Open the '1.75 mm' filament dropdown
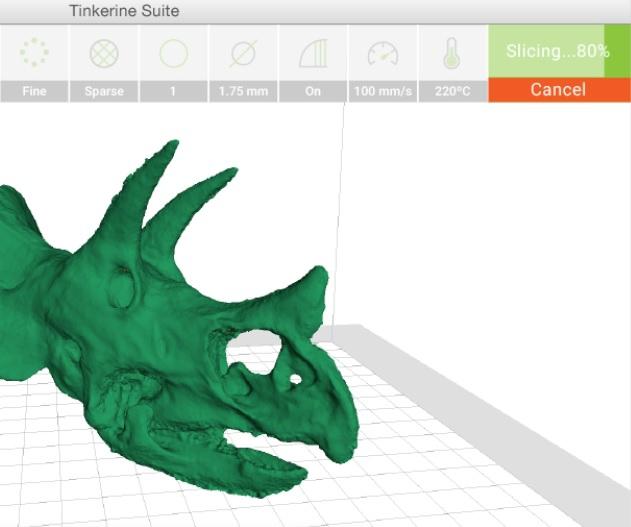631x527 pixels. coord(243,91)
